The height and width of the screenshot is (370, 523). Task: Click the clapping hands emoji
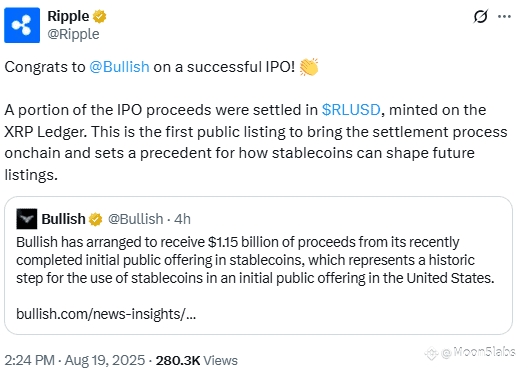(309, 67)
